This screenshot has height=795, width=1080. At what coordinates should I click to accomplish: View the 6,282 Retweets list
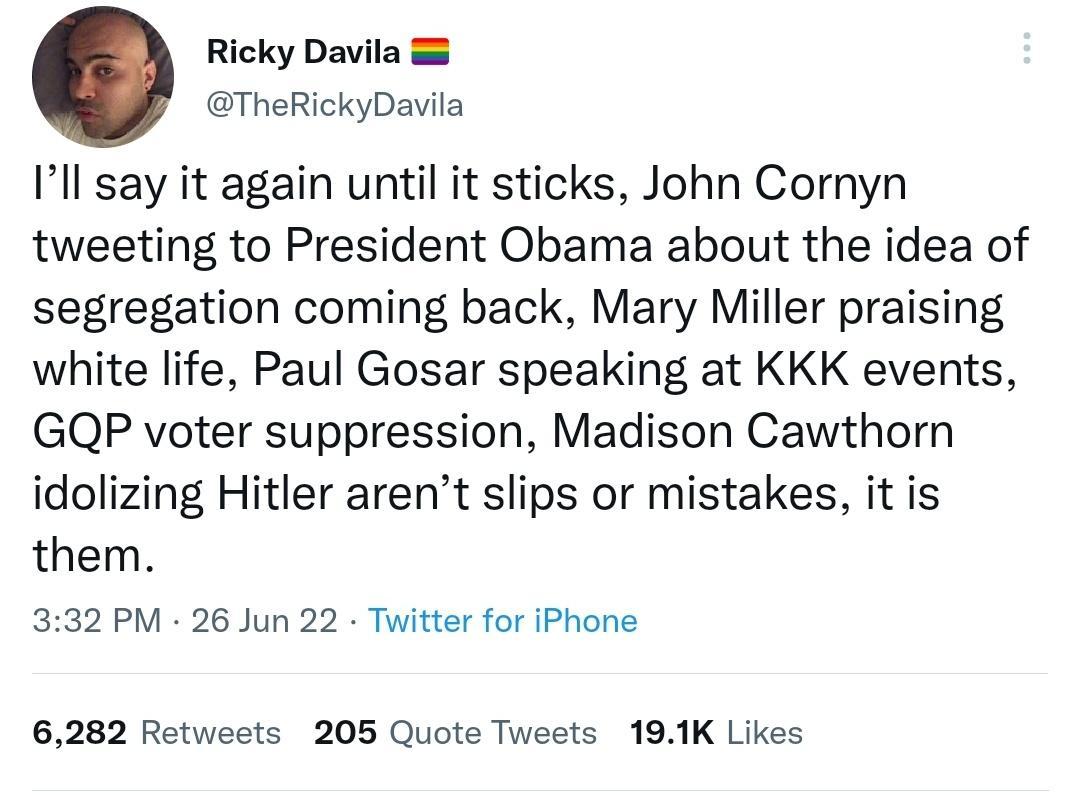pos(156,733)
